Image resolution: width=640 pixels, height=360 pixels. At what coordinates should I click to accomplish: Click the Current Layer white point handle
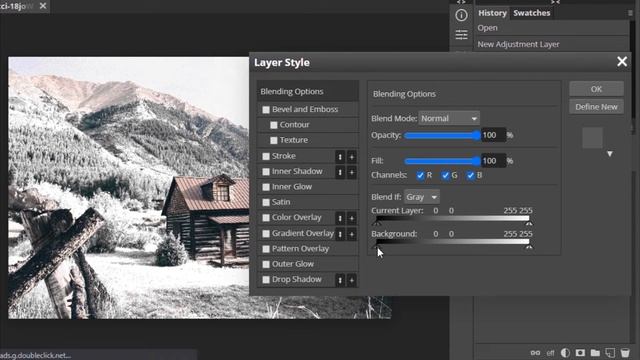(529, 224)
